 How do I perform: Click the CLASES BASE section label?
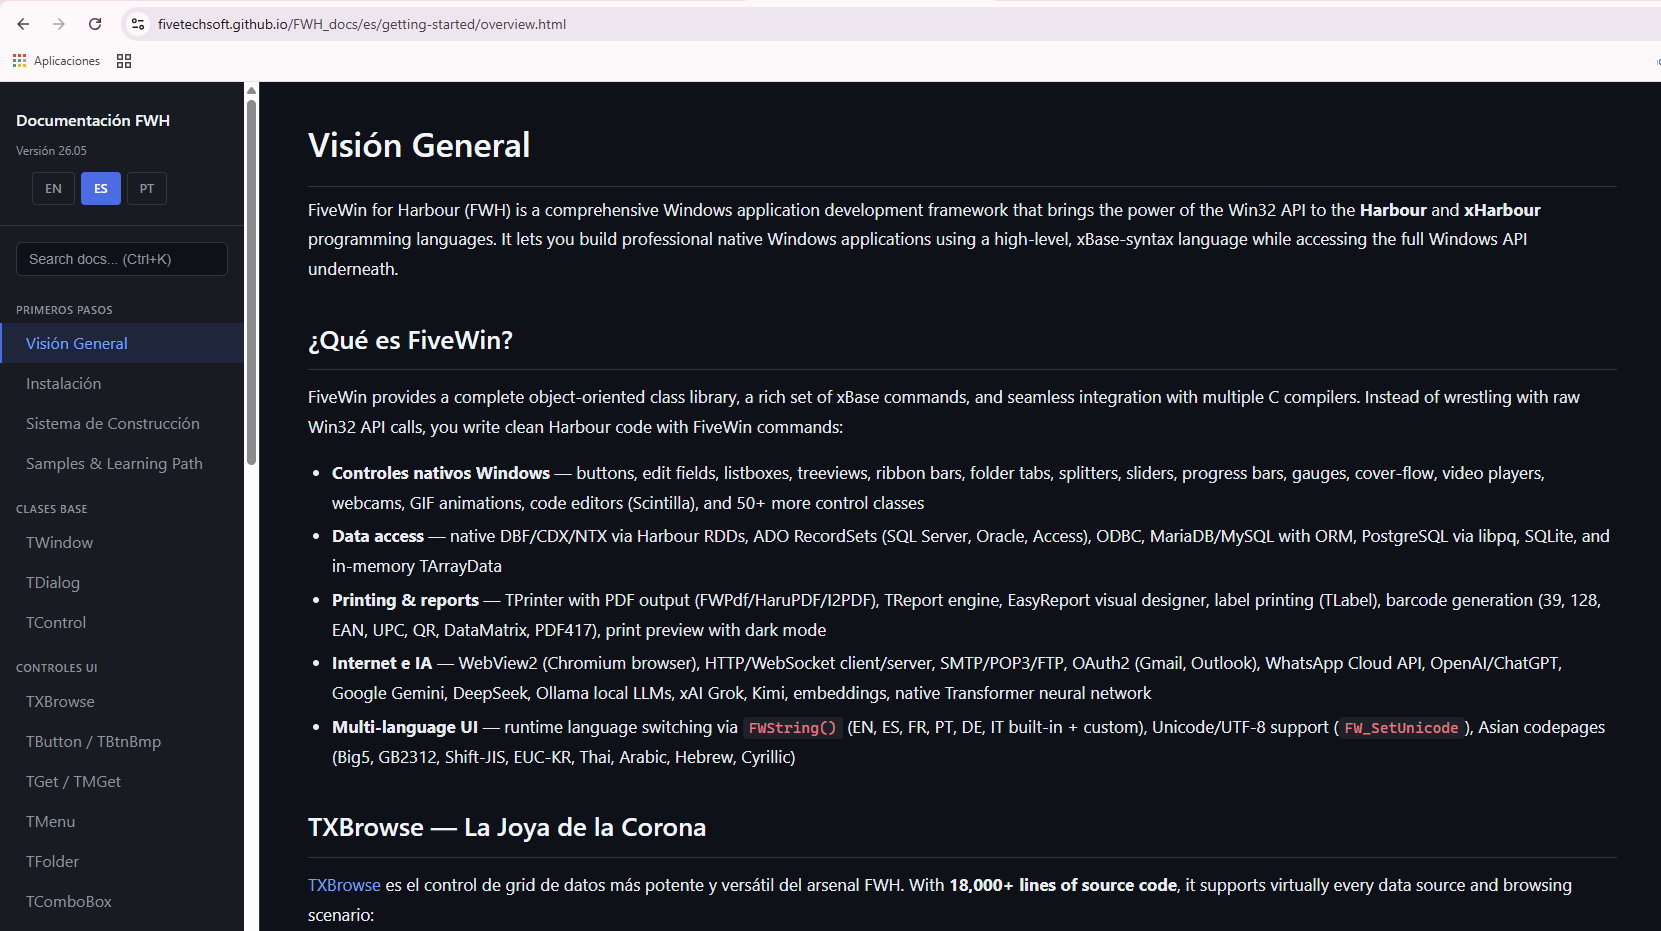[x=52, y=509]
